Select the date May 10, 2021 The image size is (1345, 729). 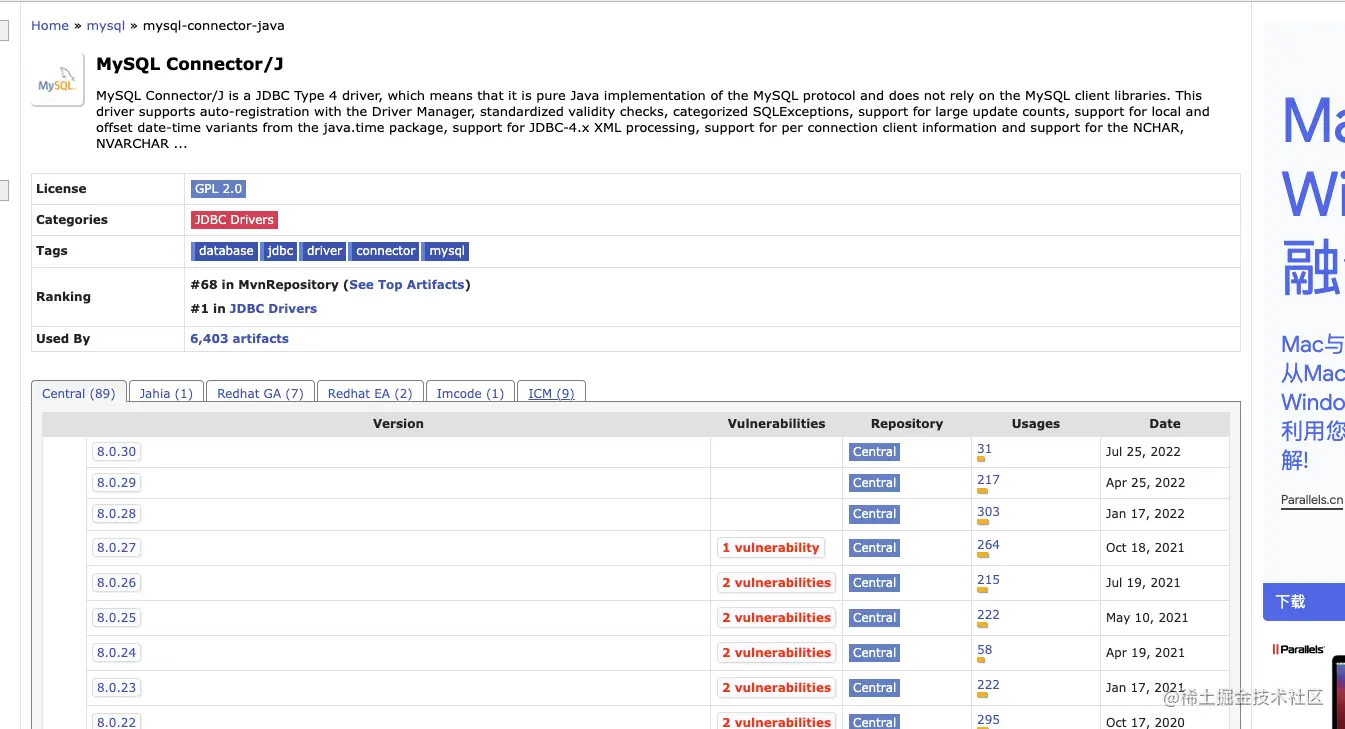[1147, 618]
